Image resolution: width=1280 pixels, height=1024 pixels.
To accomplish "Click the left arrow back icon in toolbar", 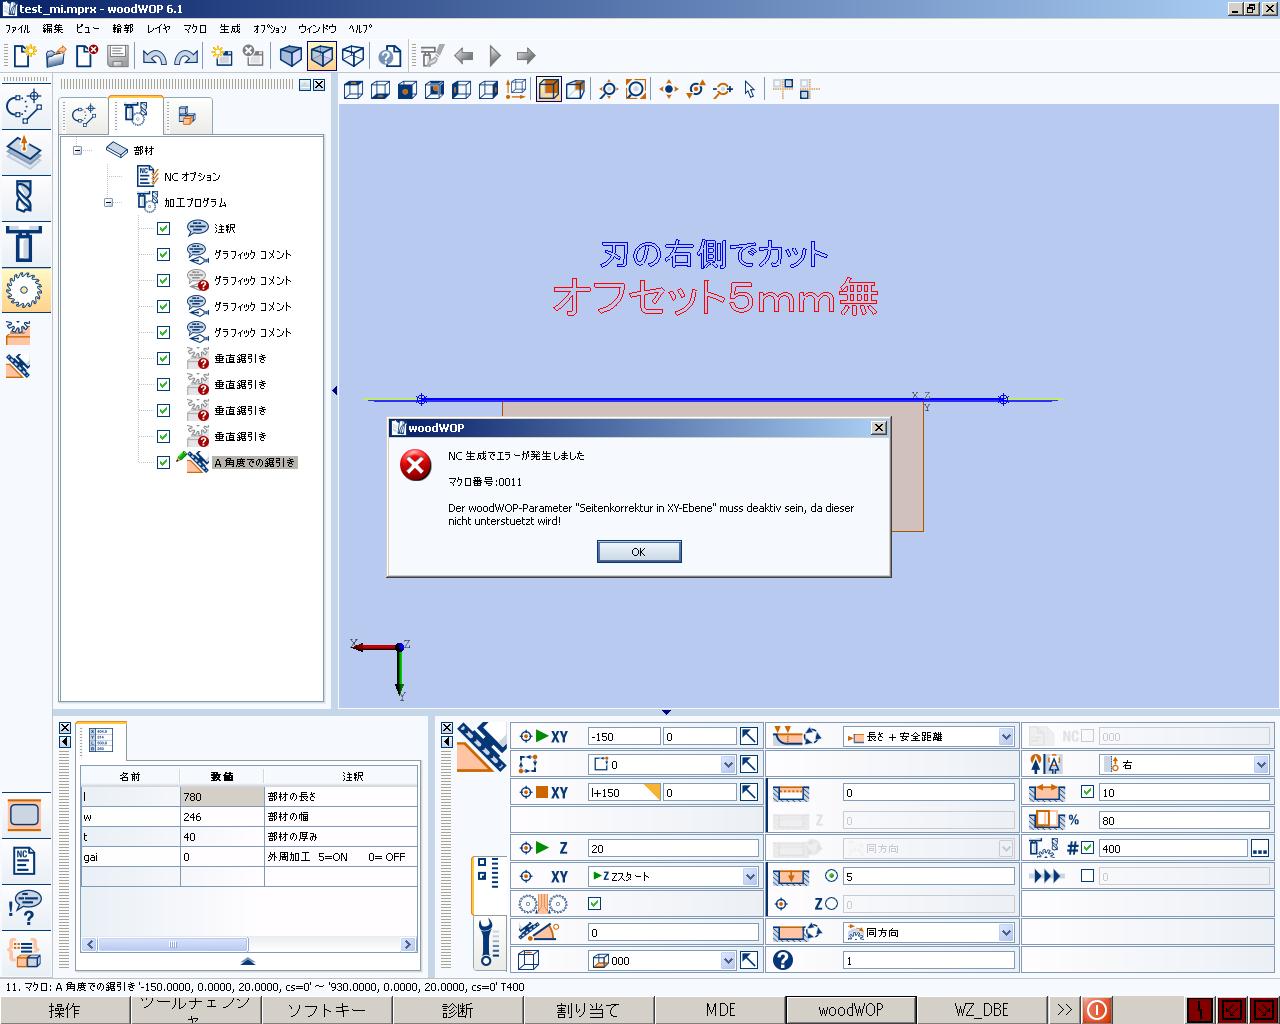I will click(x=464, y=56).
